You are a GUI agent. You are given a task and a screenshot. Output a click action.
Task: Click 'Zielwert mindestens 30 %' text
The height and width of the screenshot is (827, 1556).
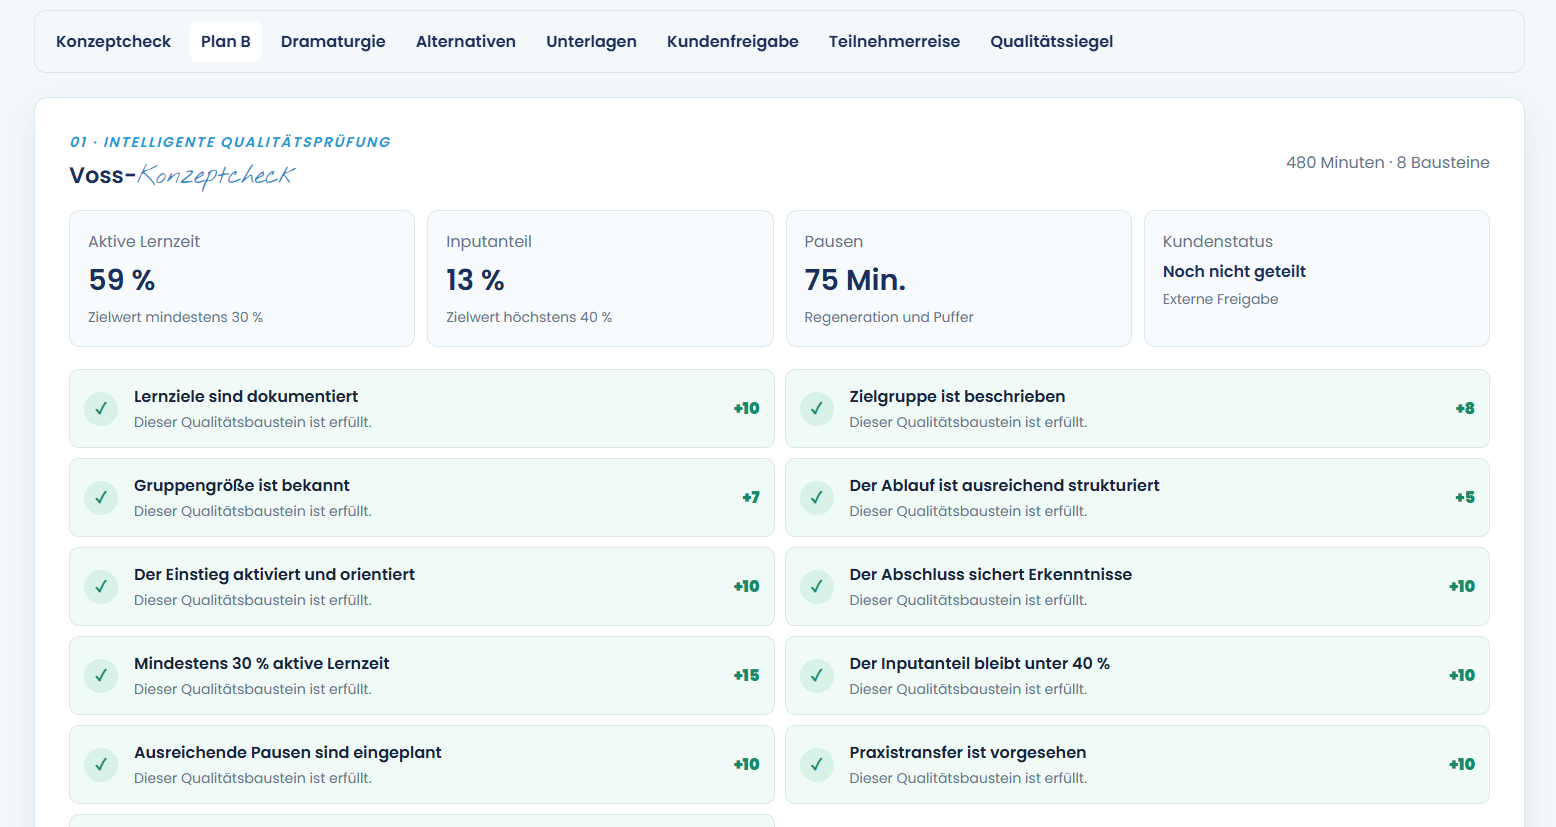click(x=175, y=317)
